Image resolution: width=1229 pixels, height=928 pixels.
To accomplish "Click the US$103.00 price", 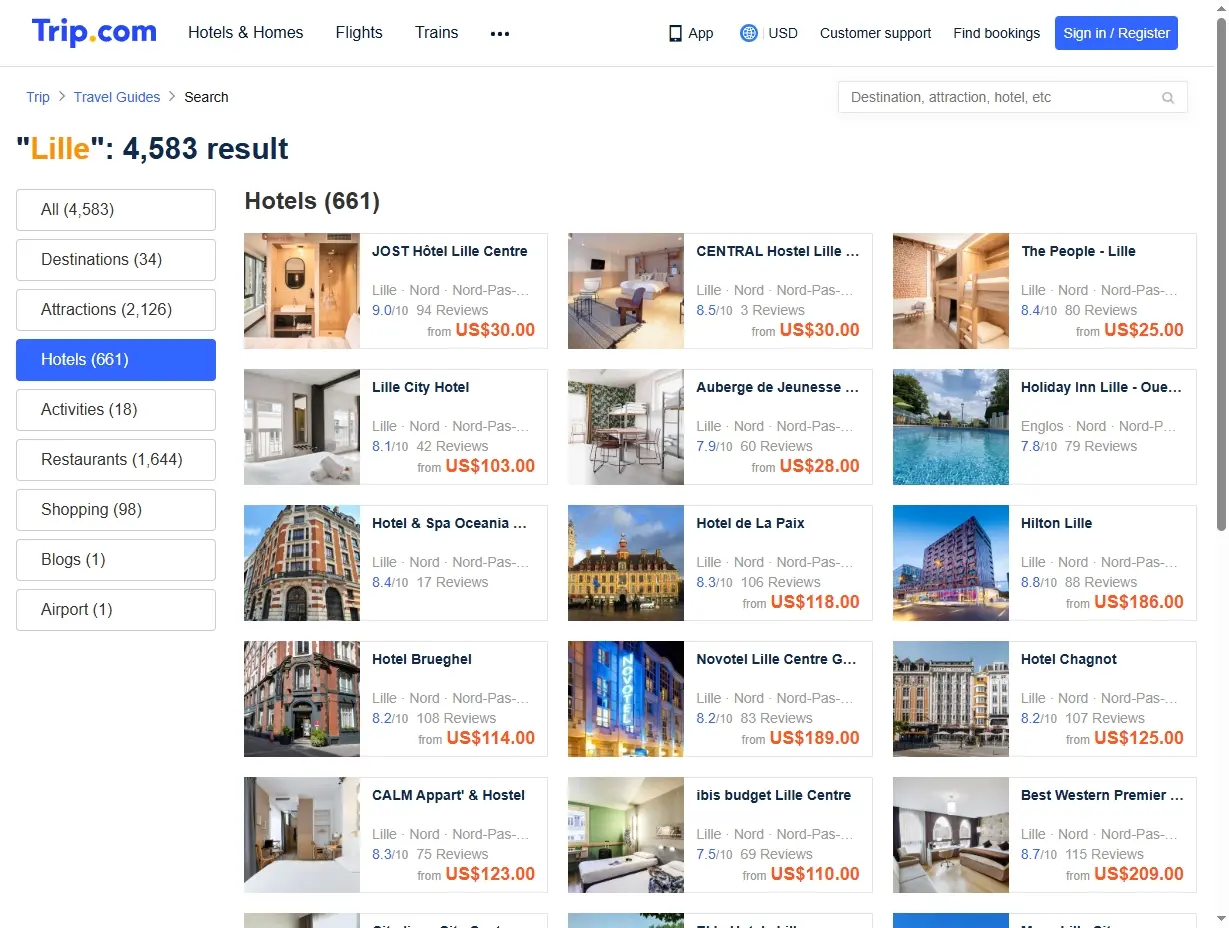I will click(490, 466).
